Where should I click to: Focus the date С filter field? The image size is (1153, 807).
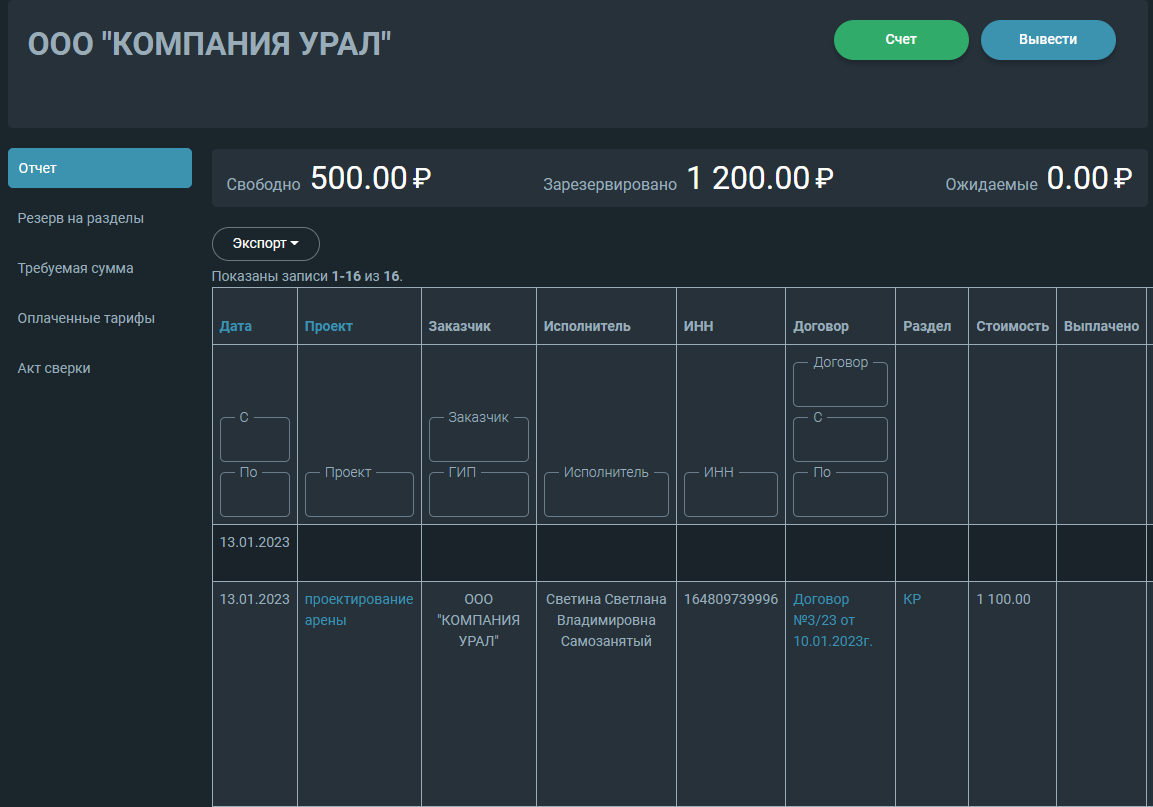coord(254,439)
